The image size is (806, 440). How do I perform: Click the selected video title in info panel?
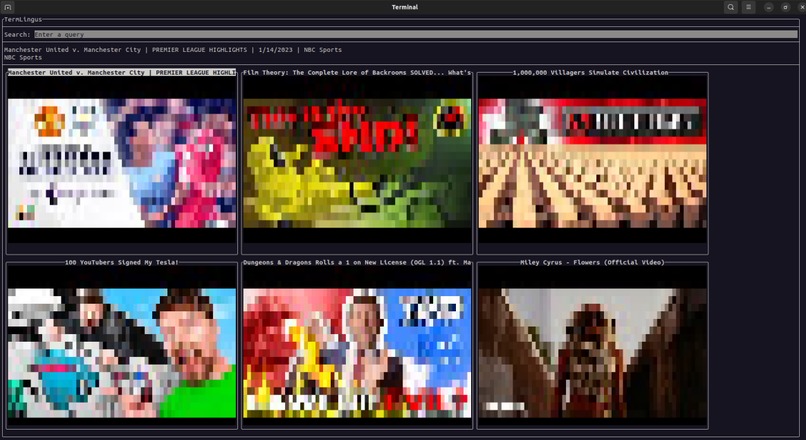[173, 50]
